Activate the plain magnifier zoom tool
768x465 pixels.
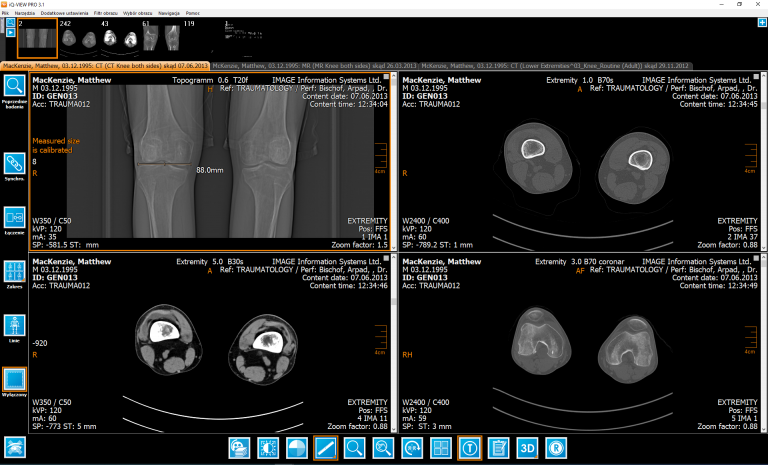coord(354,448)
